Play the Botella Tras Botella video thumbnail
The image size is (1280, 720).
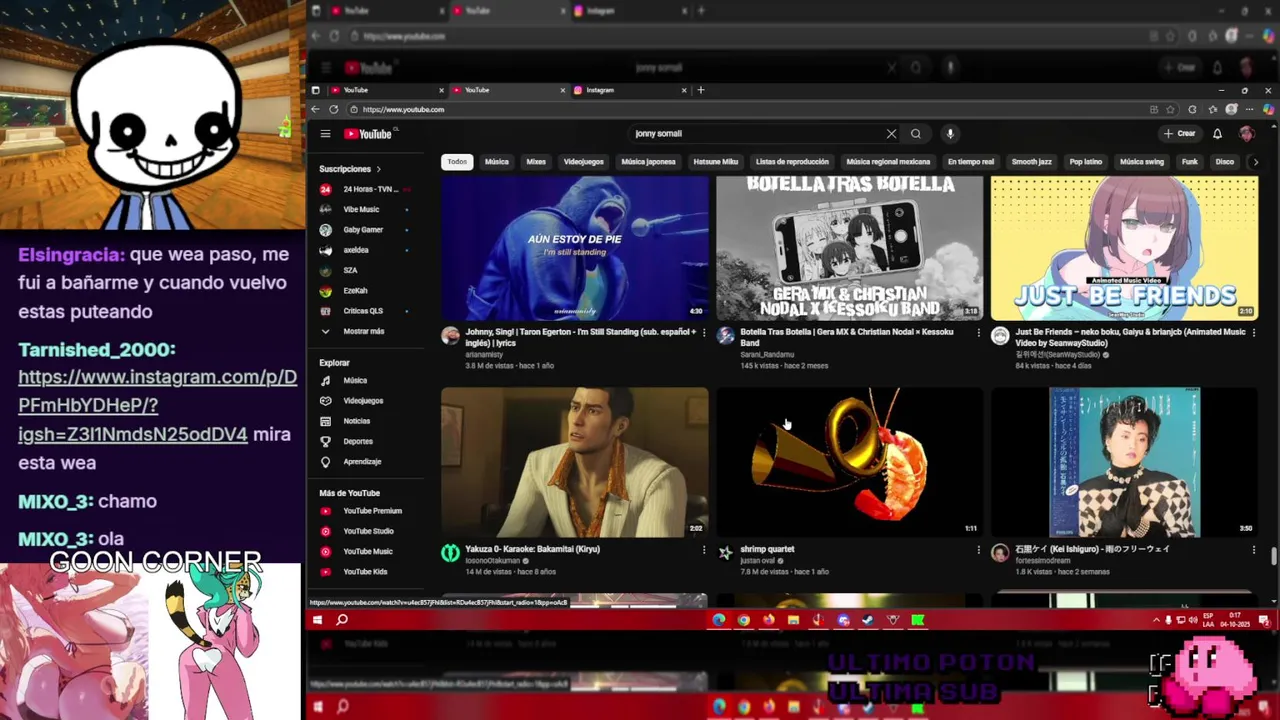point(849,247)
